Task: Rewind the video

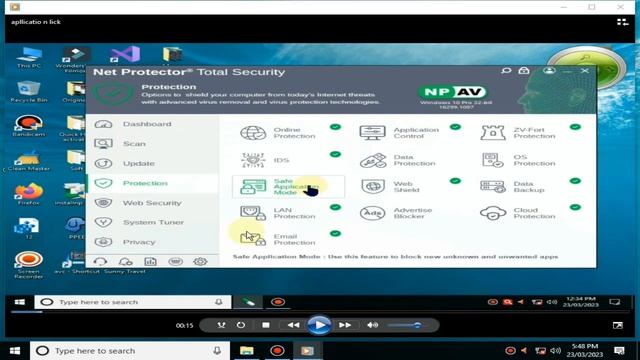Action: [293, 325]
